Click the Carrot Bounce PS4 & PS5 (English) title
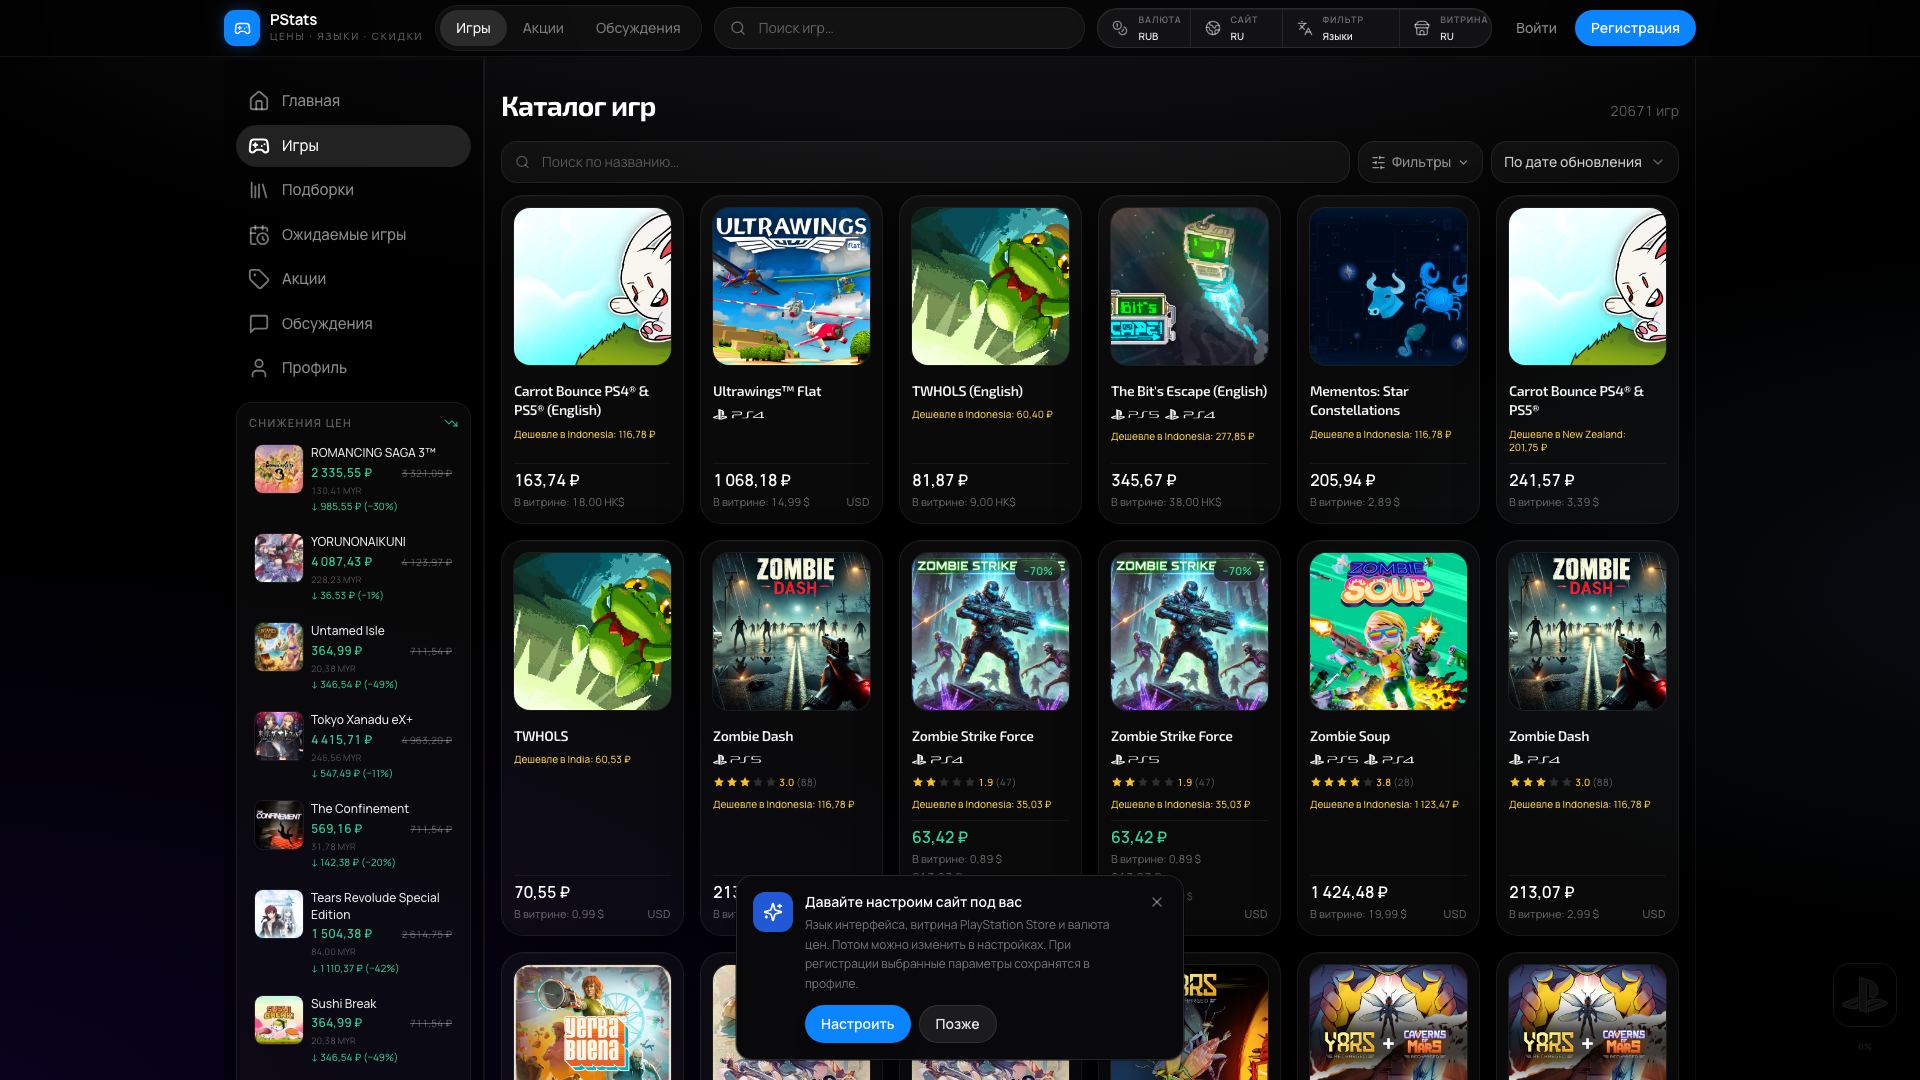 point(582,401)
